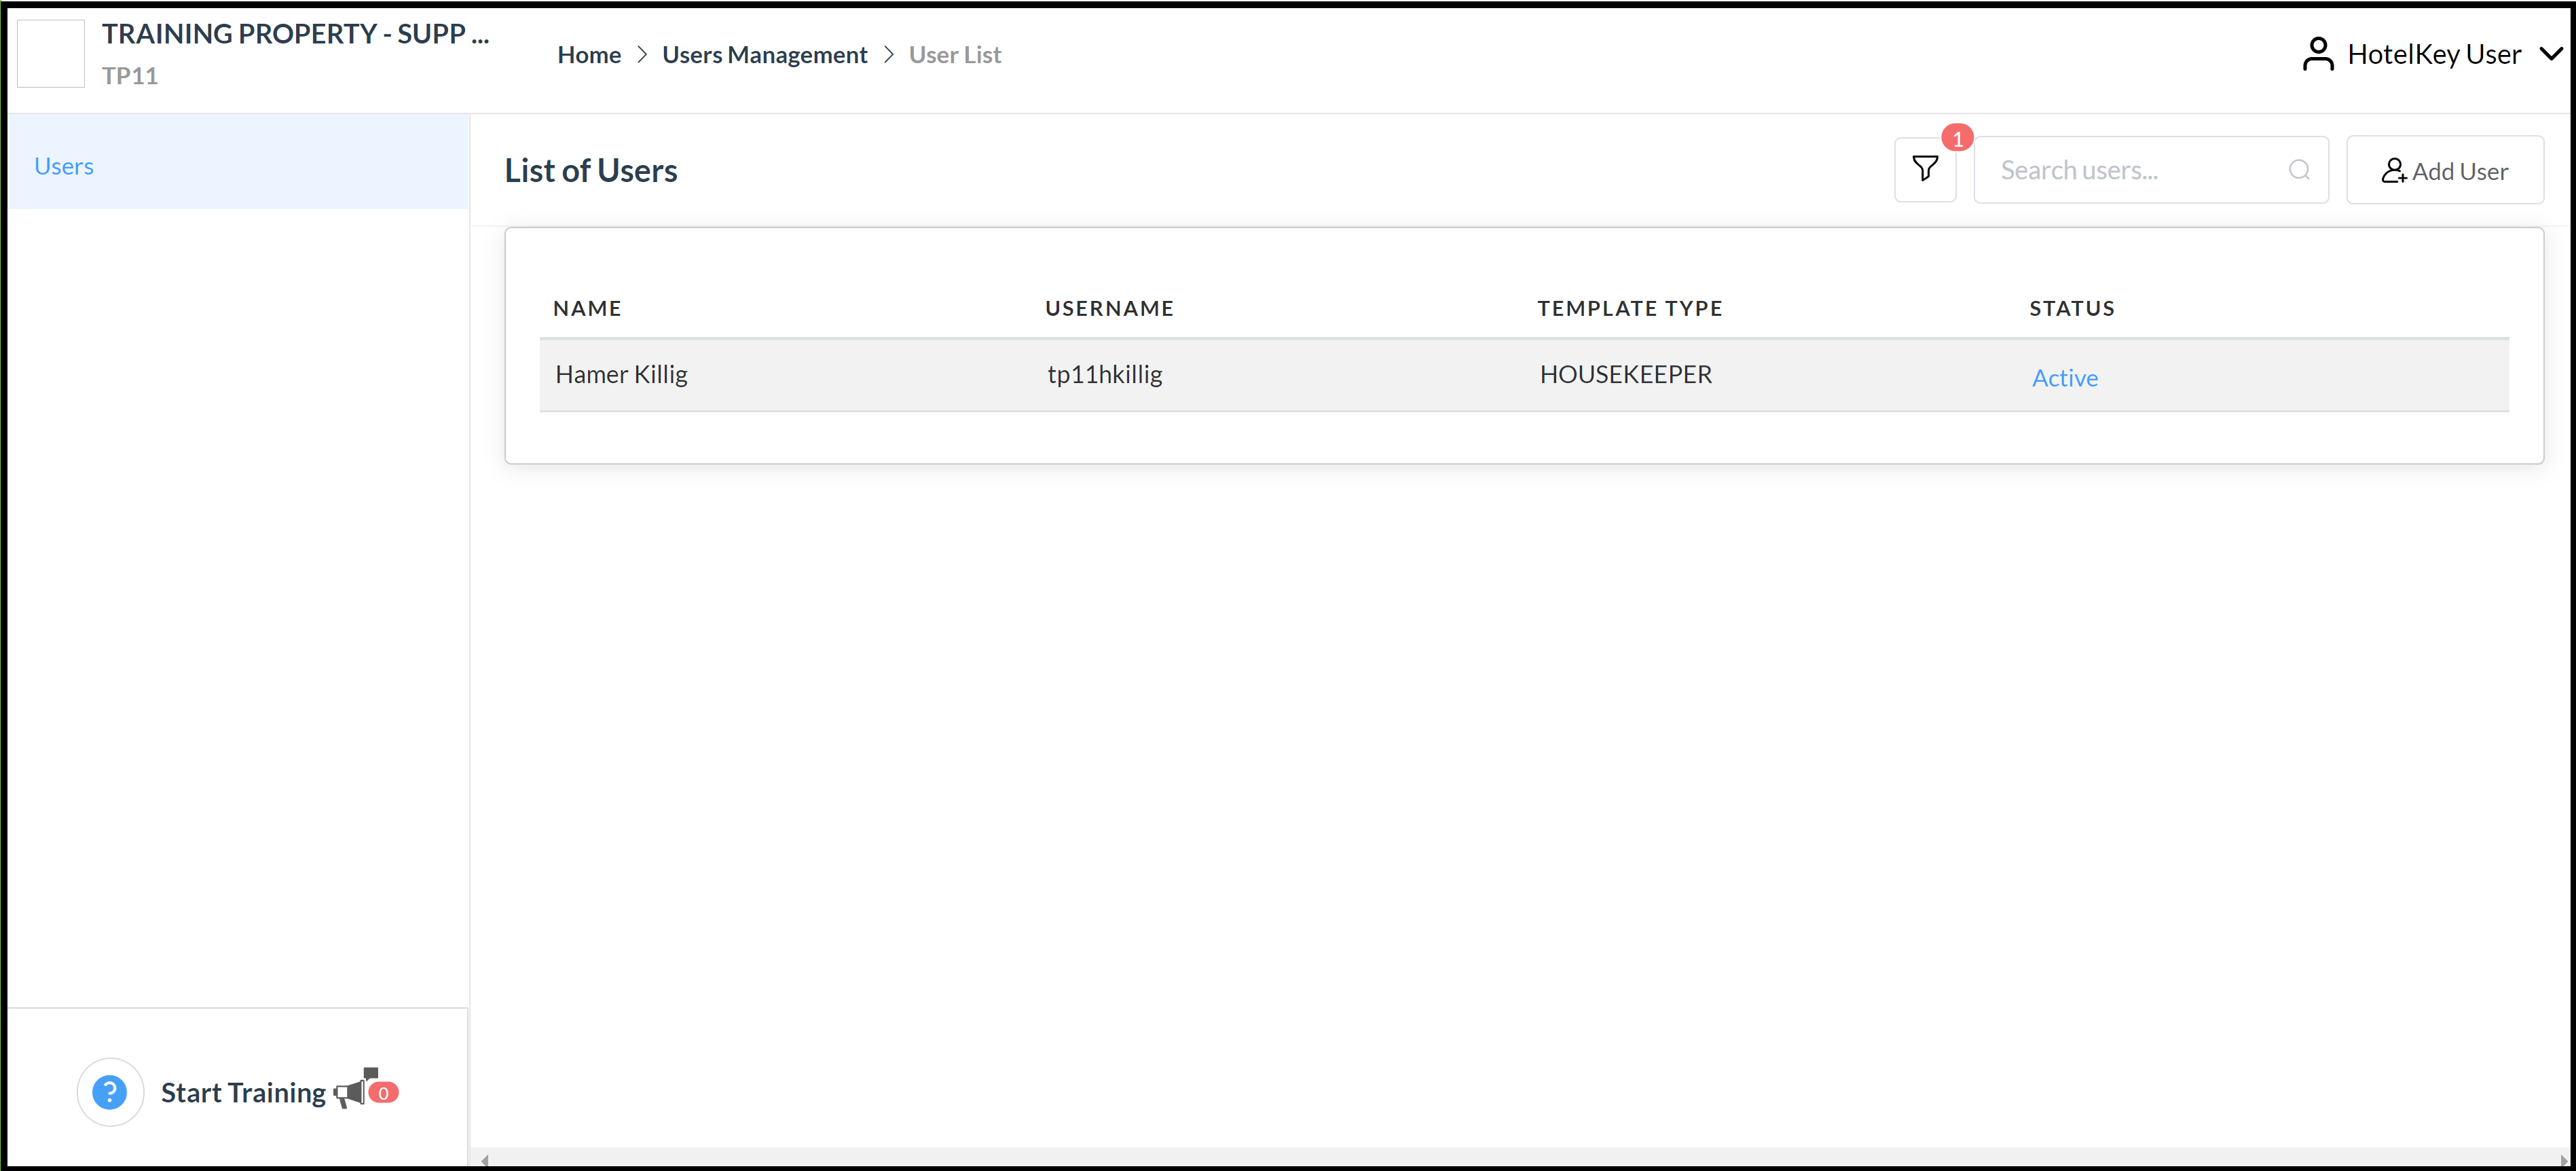This screenshot has width=2576, height=1171.
Task: Click the search magnifier icon
Action: pos(2299,170)
